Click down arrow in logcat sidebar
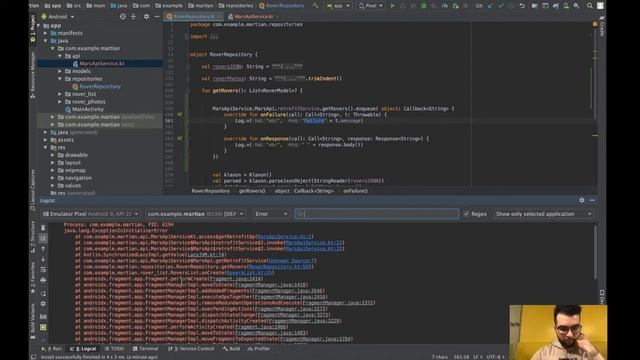The image size is (640, 360). [43, 259]
